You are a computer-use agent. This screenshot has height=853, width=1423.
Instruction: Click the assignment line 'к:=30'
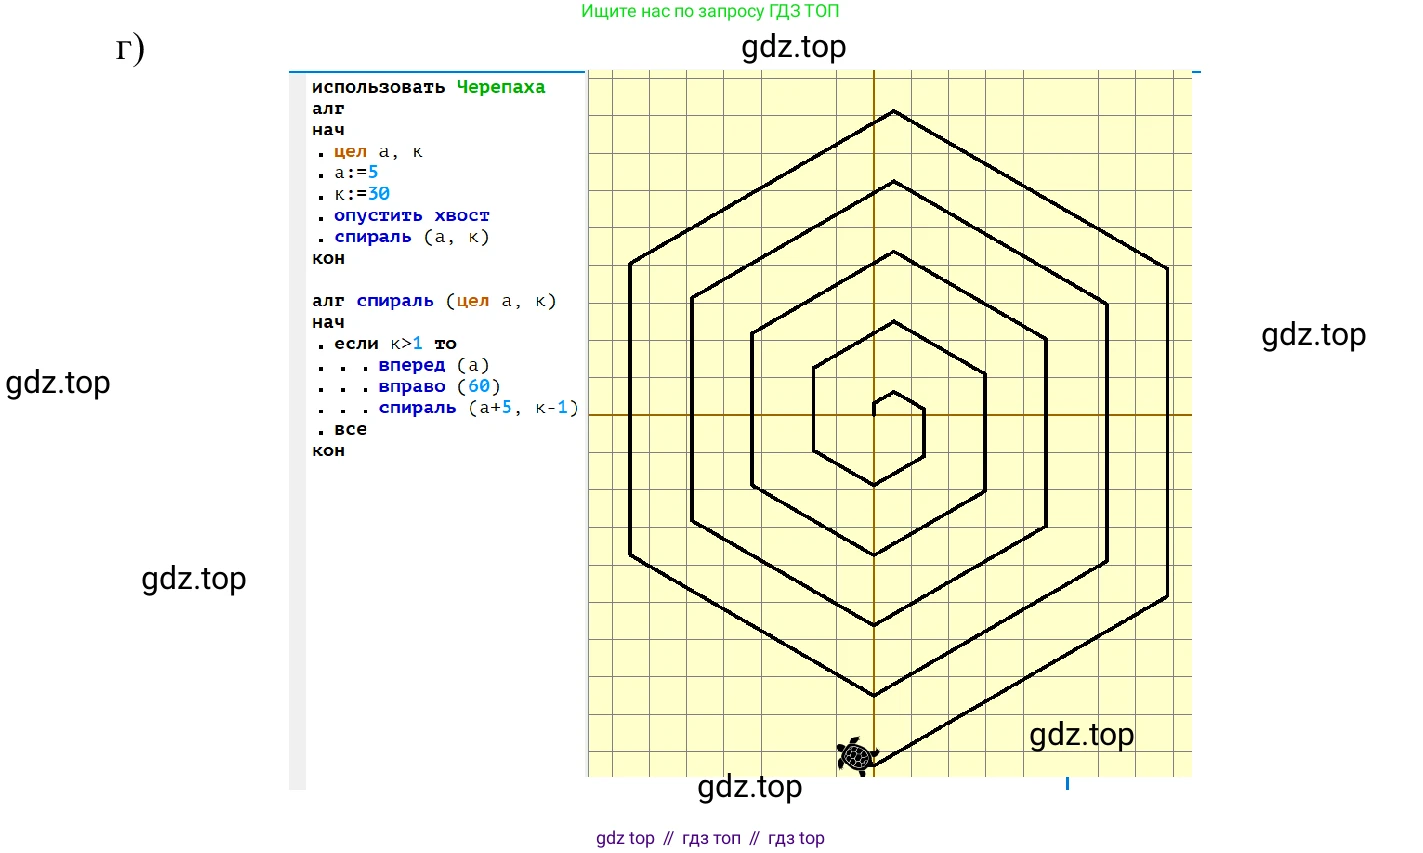362,194
